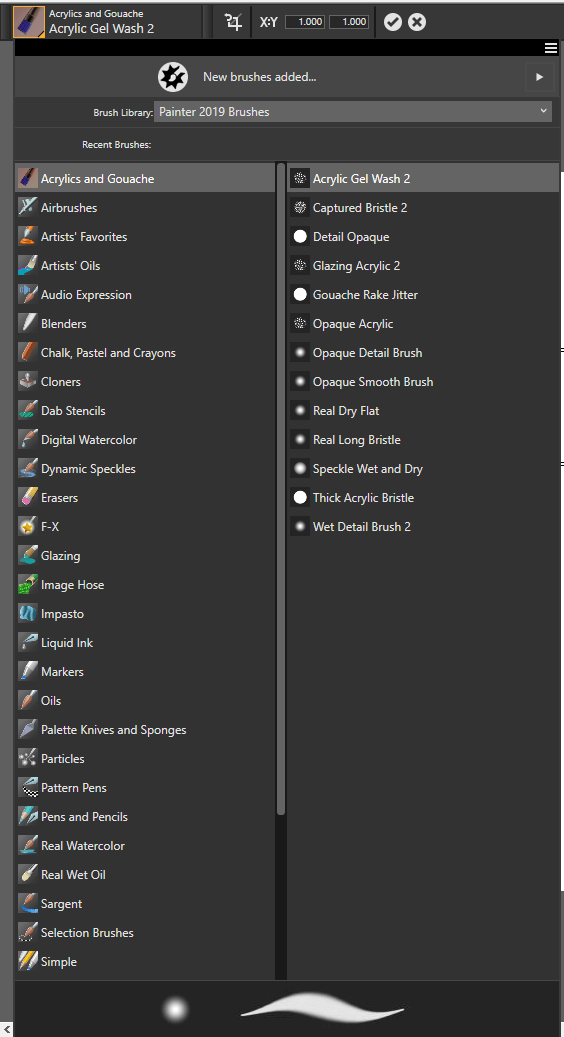Viewport: 564px width, 1037px height.
Task: Choose the Erasers category icon
Action: [x=28, y=498]
